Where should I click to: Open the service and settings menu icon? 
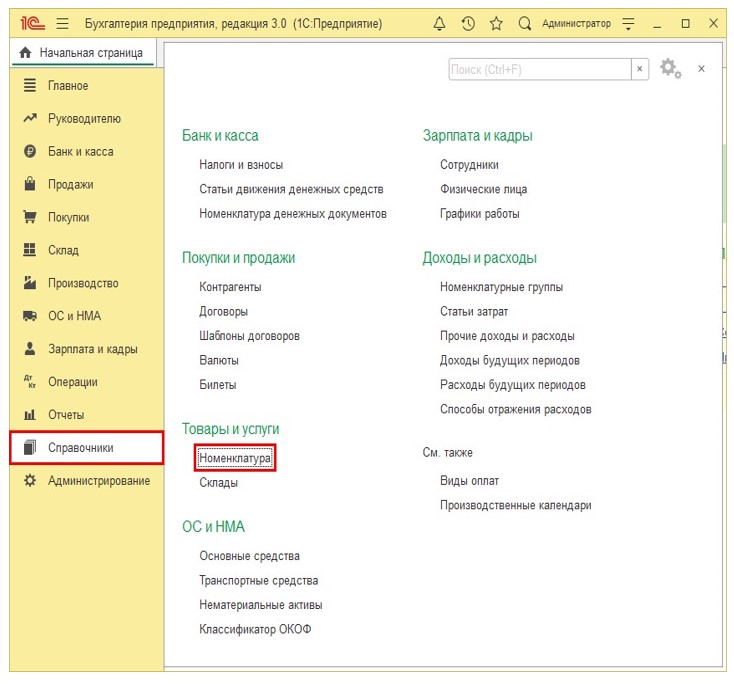point(628,23)
